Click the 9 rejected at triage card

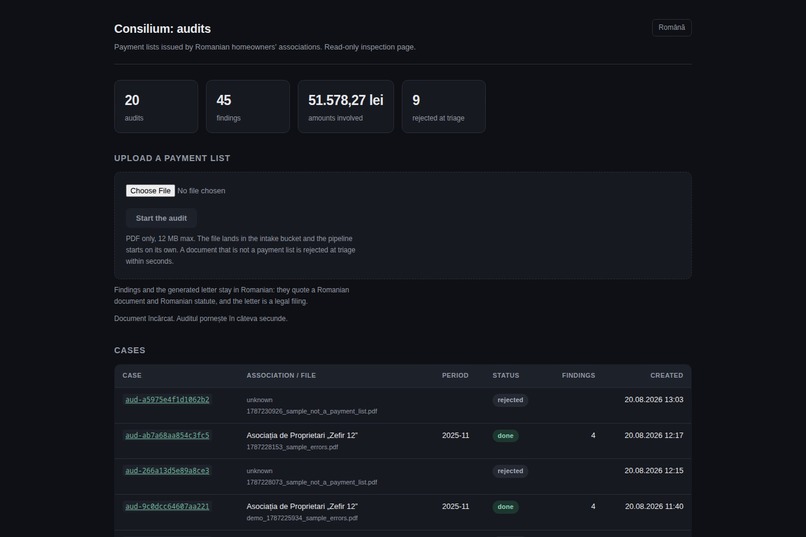tap(444, 106)
